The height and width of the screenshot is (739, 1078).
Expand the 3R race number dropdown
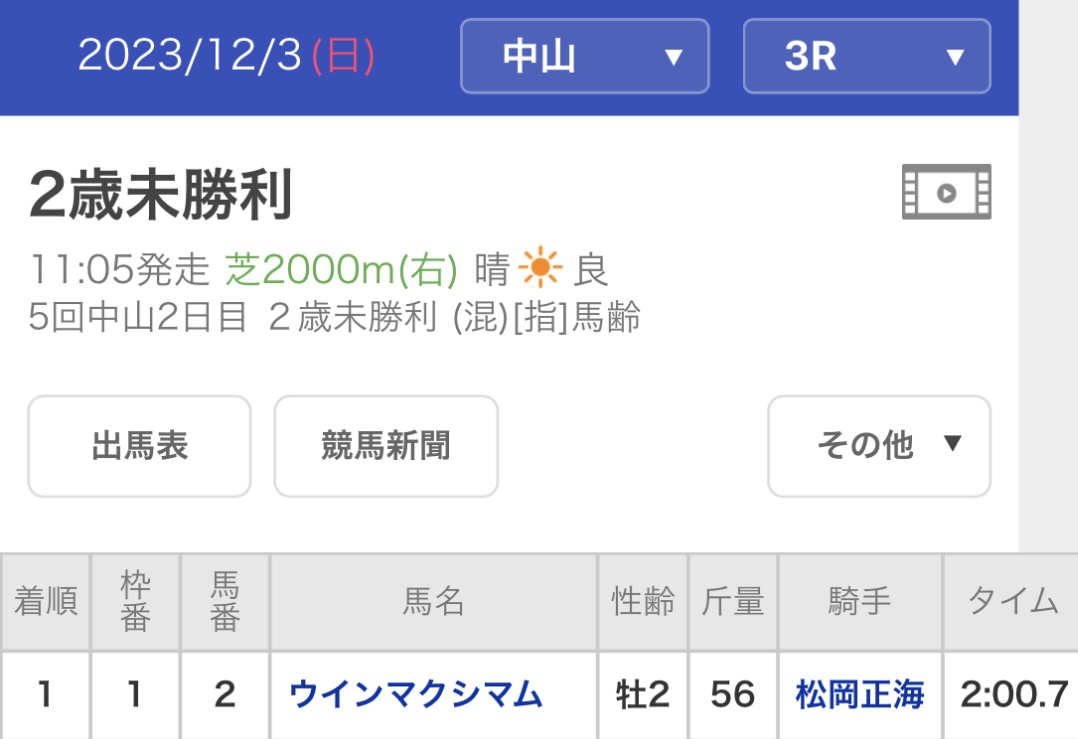[x=866, y=56]
